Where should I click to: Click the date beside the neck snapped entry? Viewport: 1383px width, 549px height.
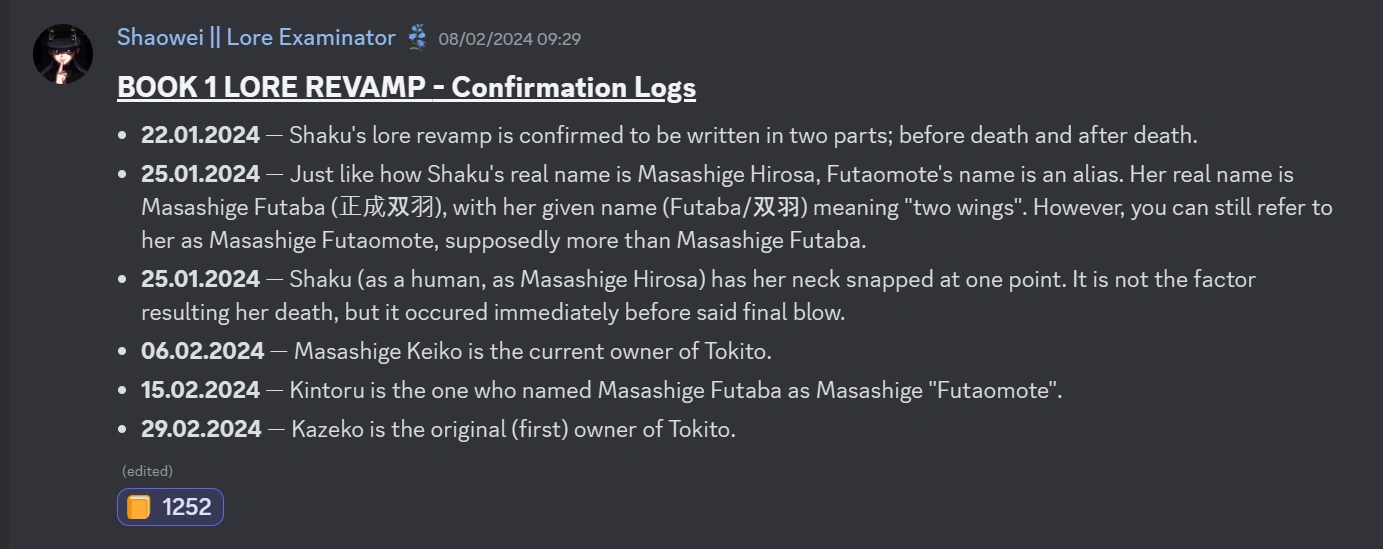(x=200, y=279)
